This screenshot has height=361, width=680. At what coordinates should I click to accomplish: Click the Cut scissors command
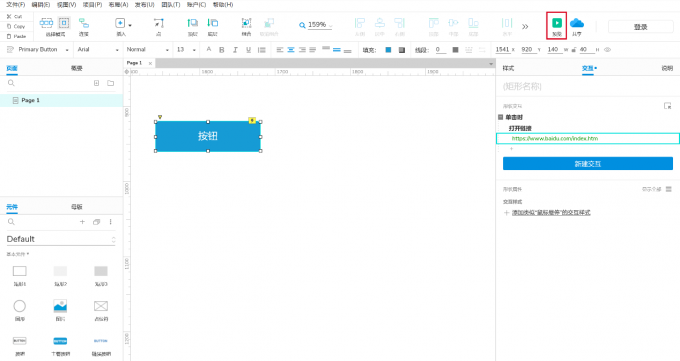point(14,16)
